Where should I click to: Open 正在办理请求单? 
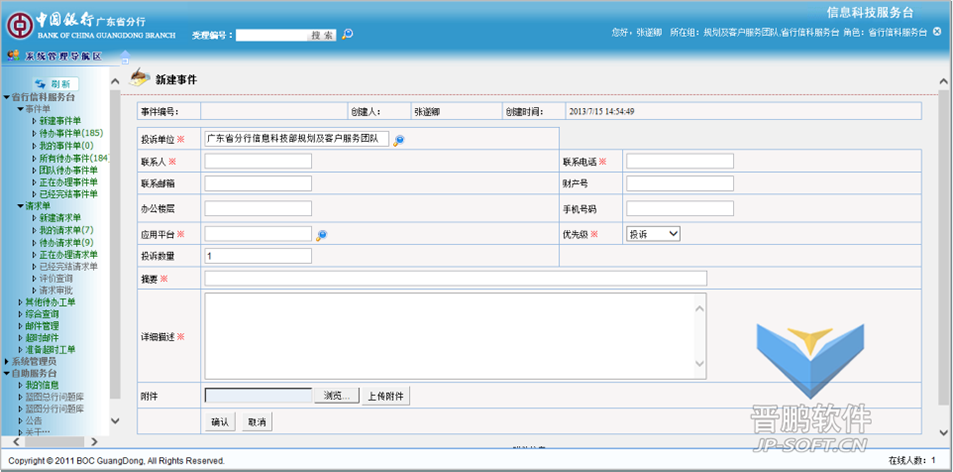[69, 255]
